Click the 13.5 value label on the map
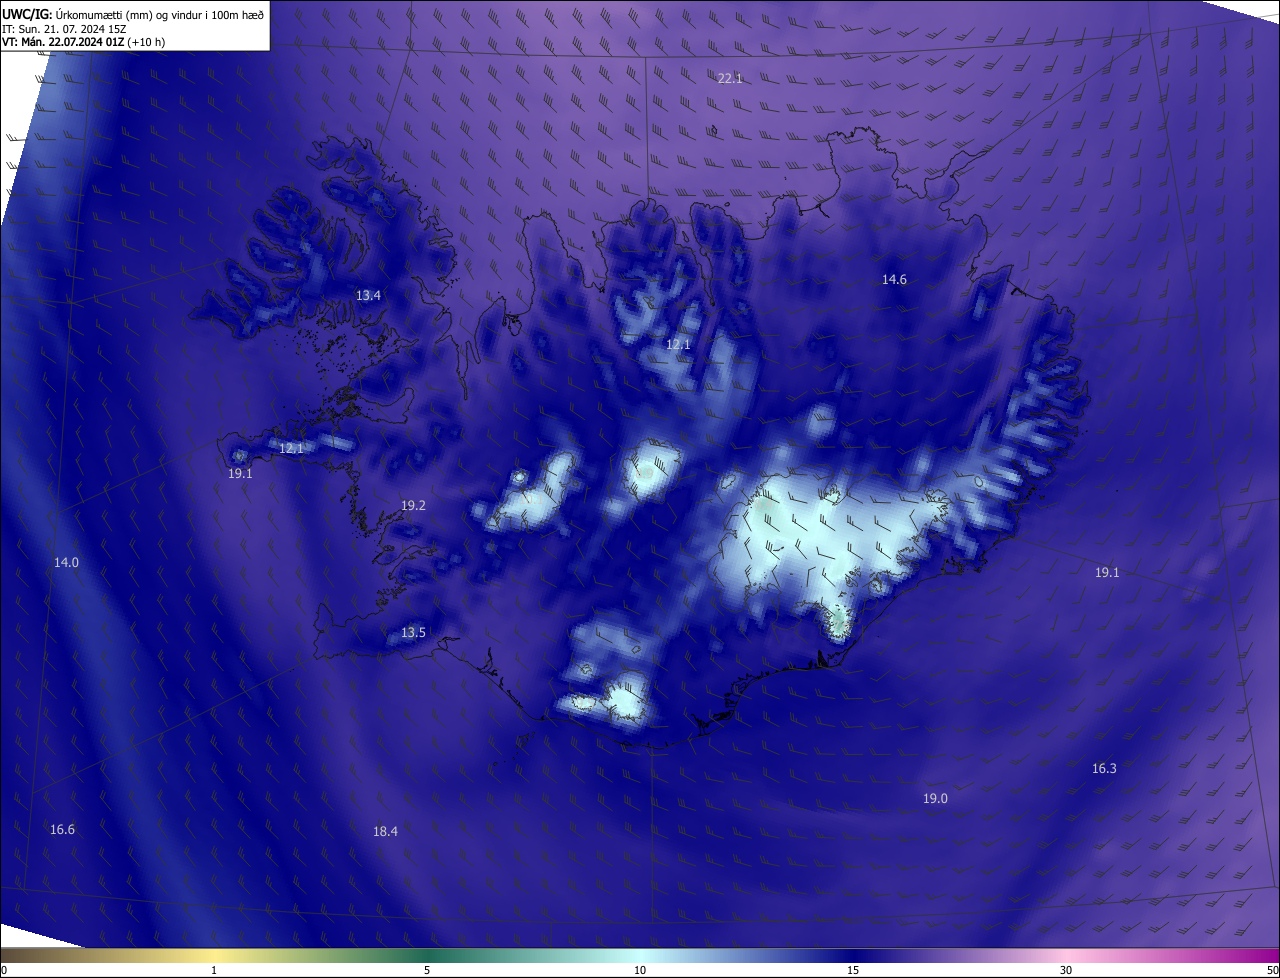 [x=413, y=633]
